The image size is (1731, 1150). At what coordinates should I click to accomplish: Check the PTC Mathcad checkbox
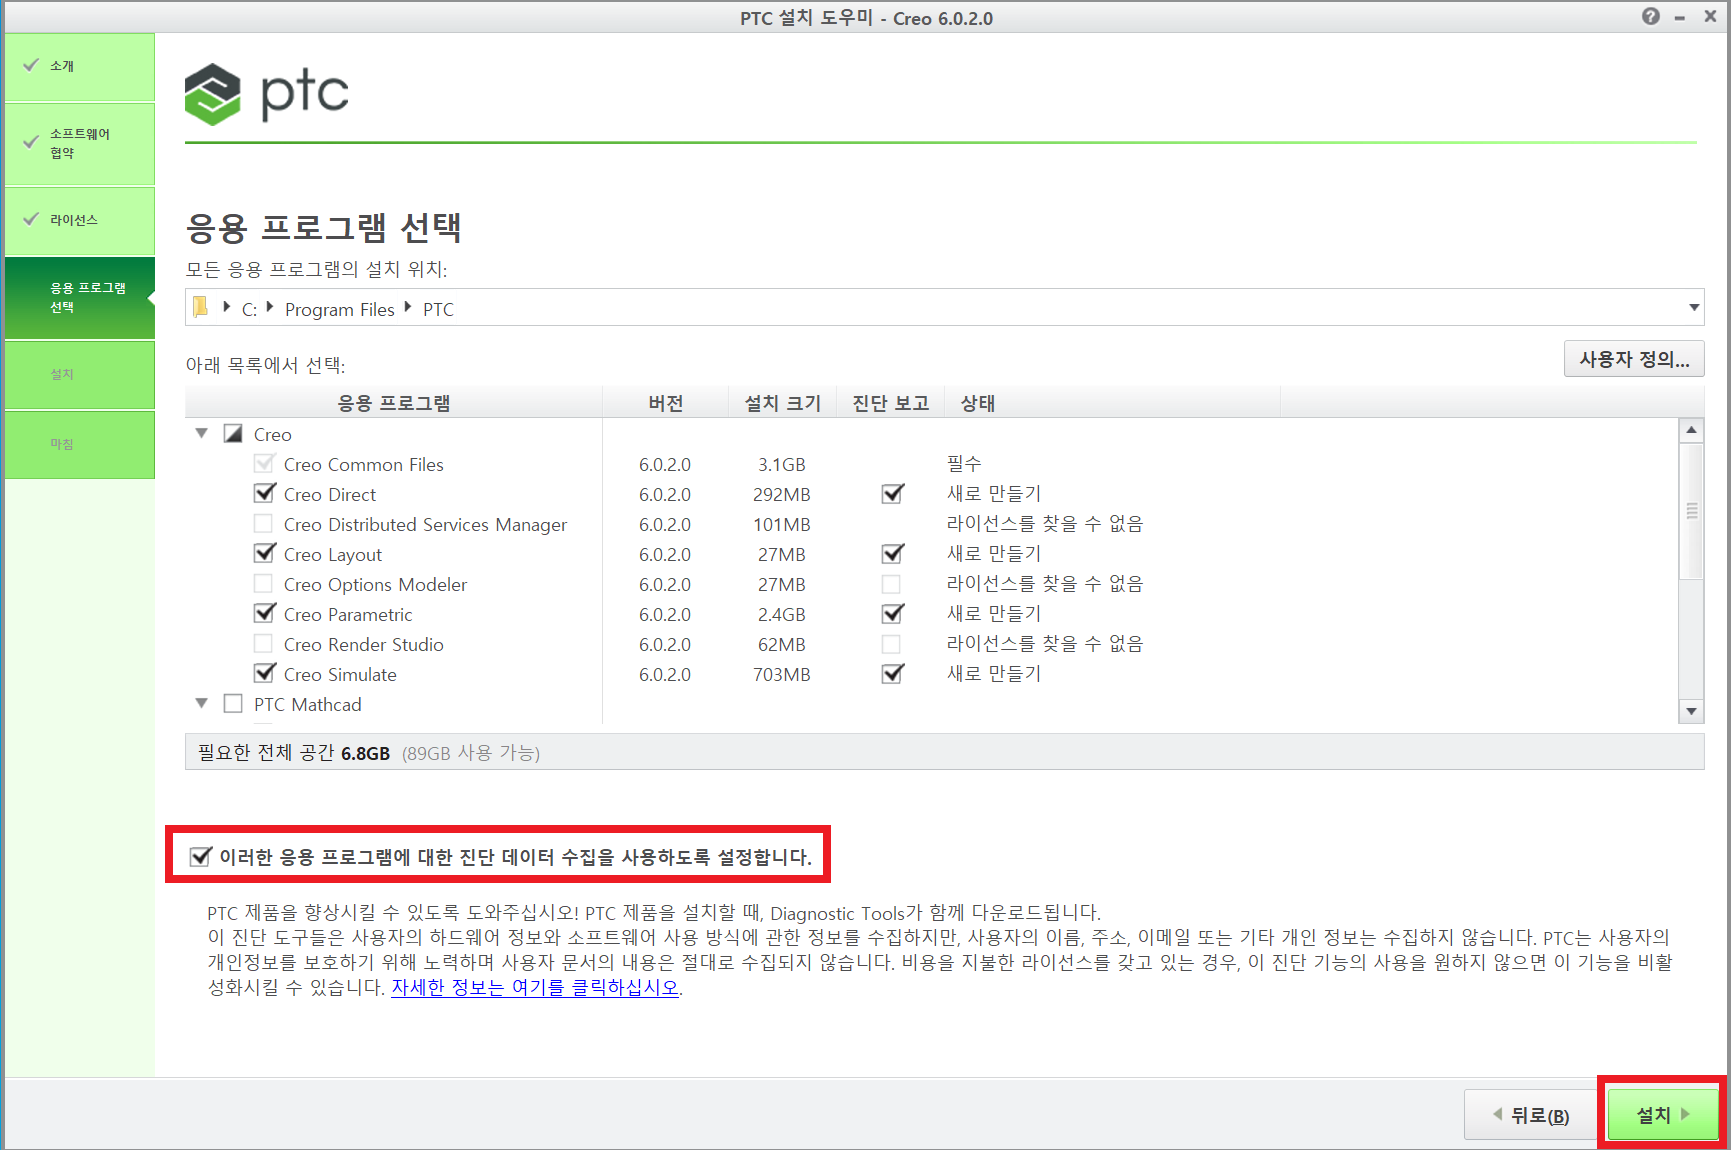(233, 703)
